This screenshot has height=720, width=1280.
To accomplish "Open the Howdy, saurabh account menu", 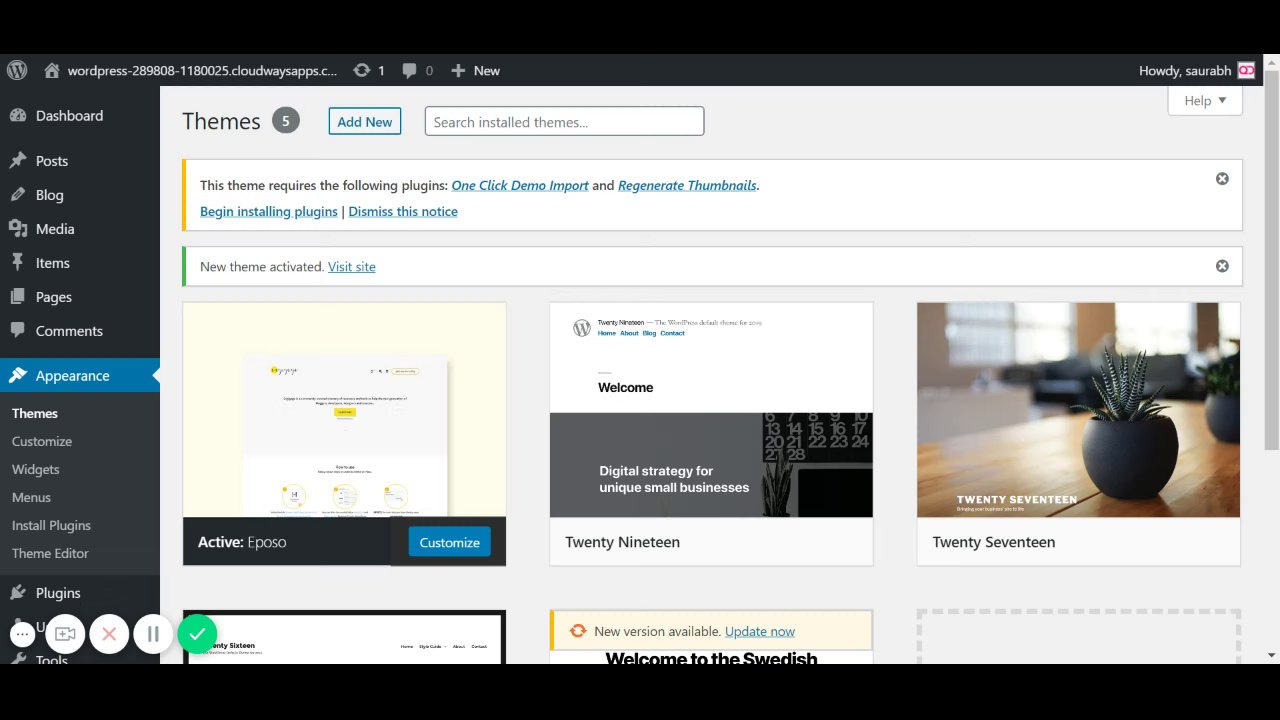I will point(1196,70).
